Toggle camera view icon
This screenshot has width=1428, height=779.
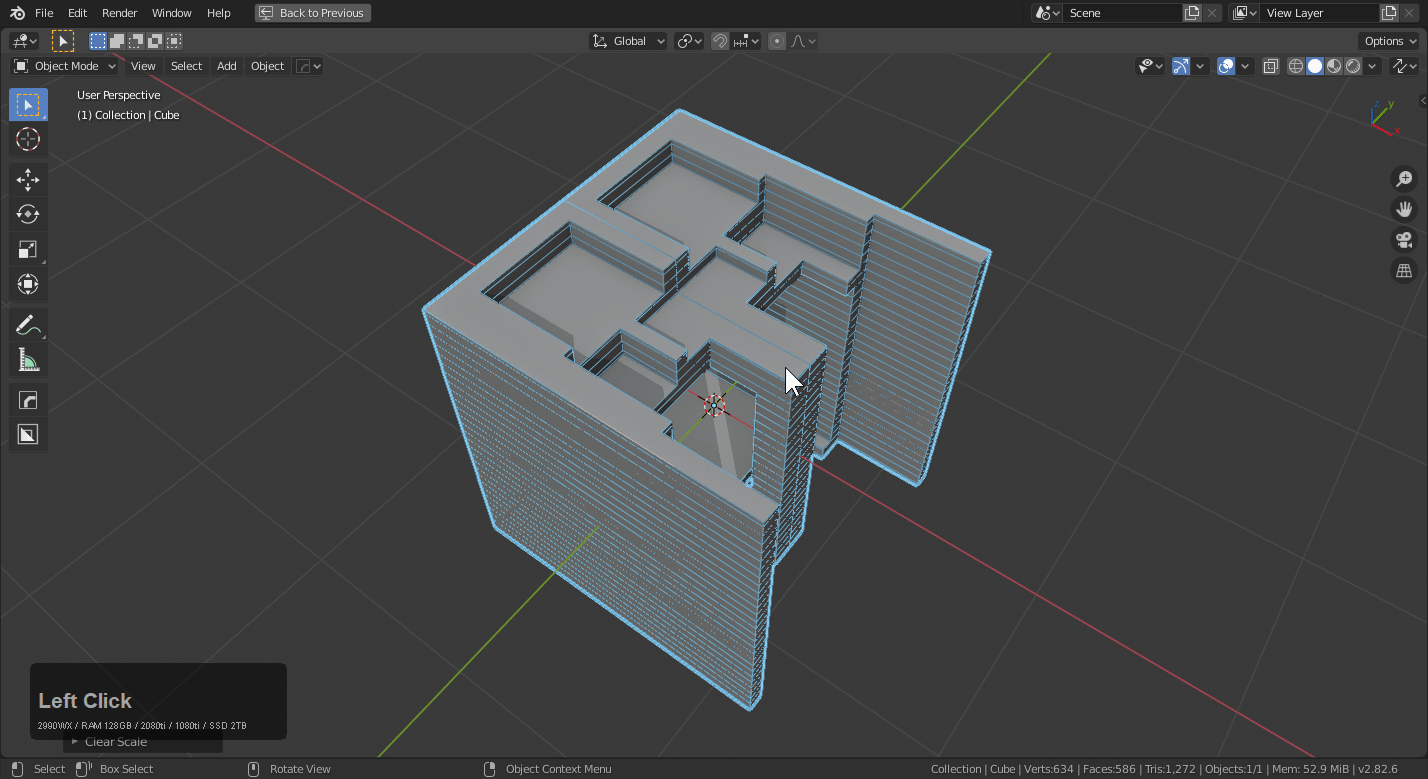(x=1404, y=240)
